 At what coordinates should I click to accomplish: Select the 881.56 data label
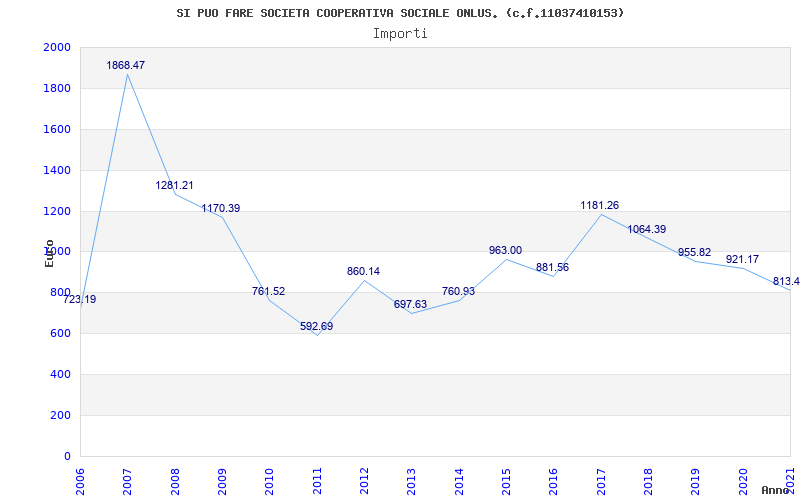[552, 267]
